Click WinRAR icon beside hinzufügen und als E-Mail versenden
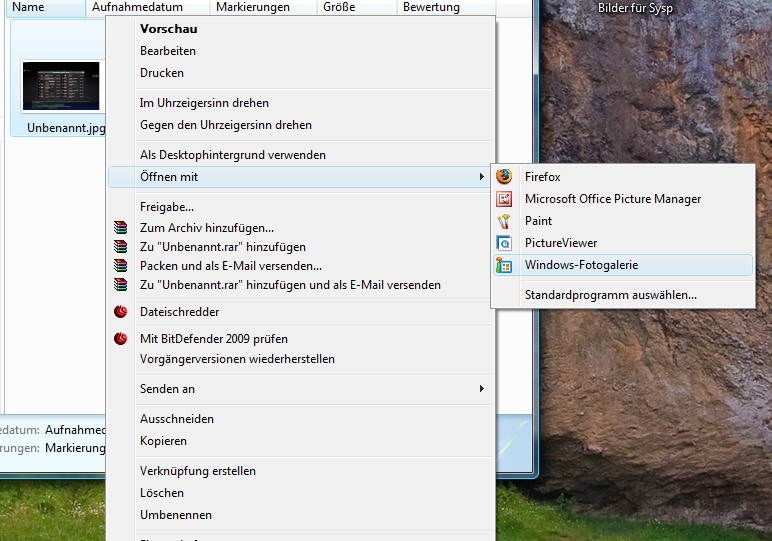This screenshot has width=772, height=541. pos(121,285)
